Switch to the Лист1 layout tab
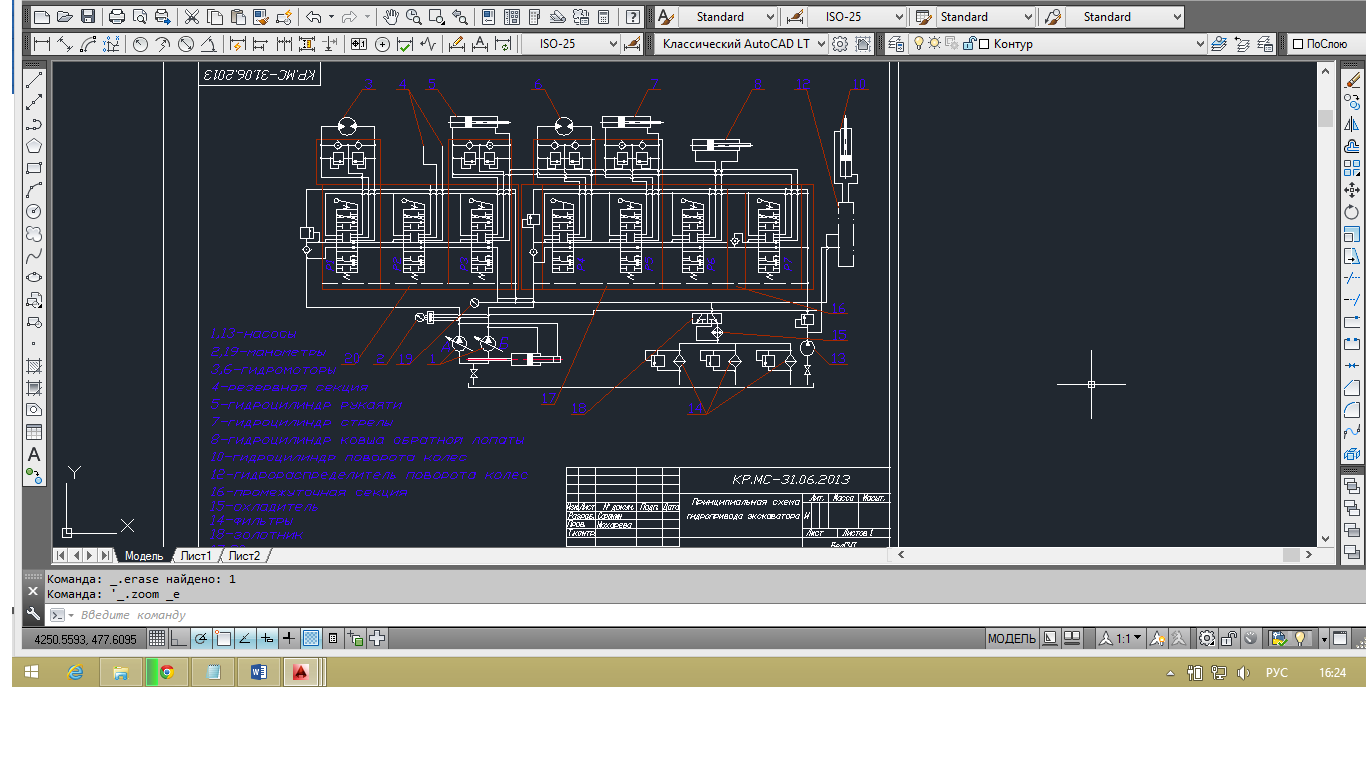 [x=196, y=555]
